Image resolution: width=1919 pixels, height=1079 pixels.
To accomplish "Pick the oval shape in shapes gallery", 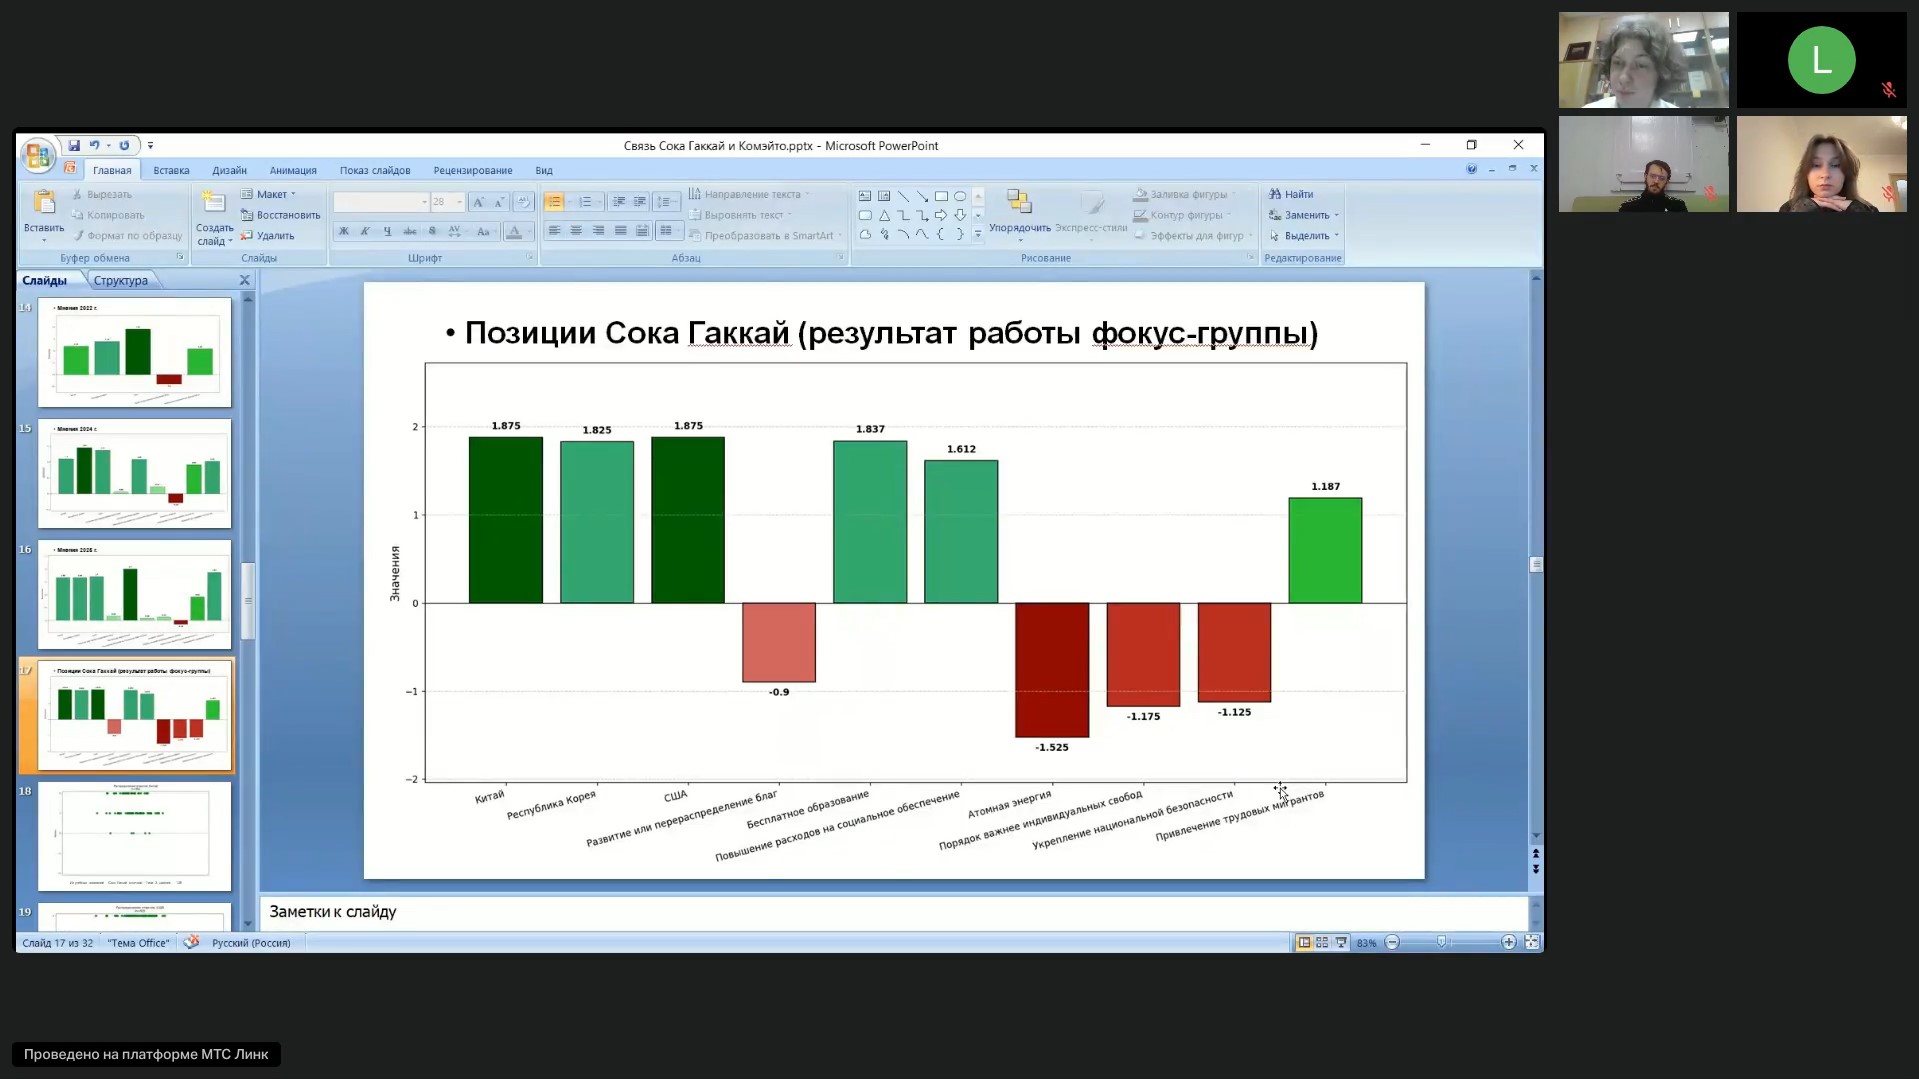I will click(960, 196).
